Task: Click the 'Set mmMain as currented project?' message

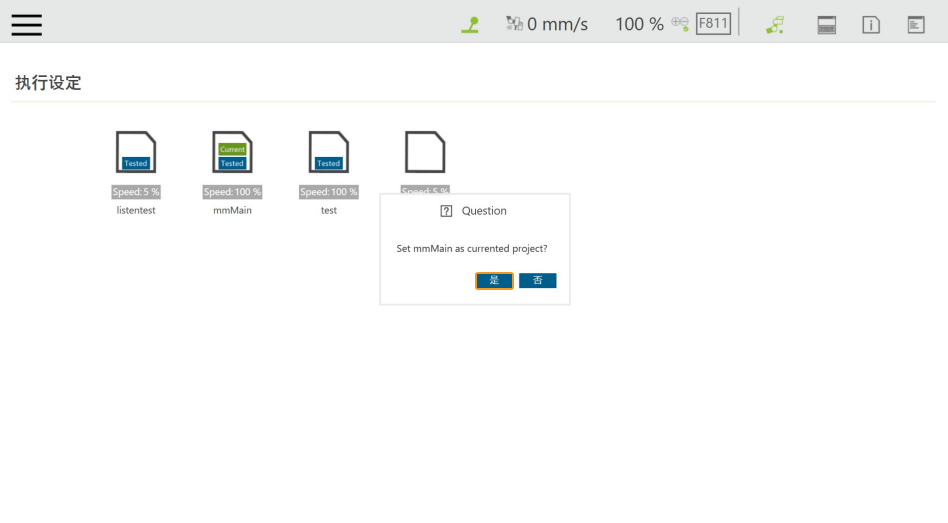Action: [472, 249]
